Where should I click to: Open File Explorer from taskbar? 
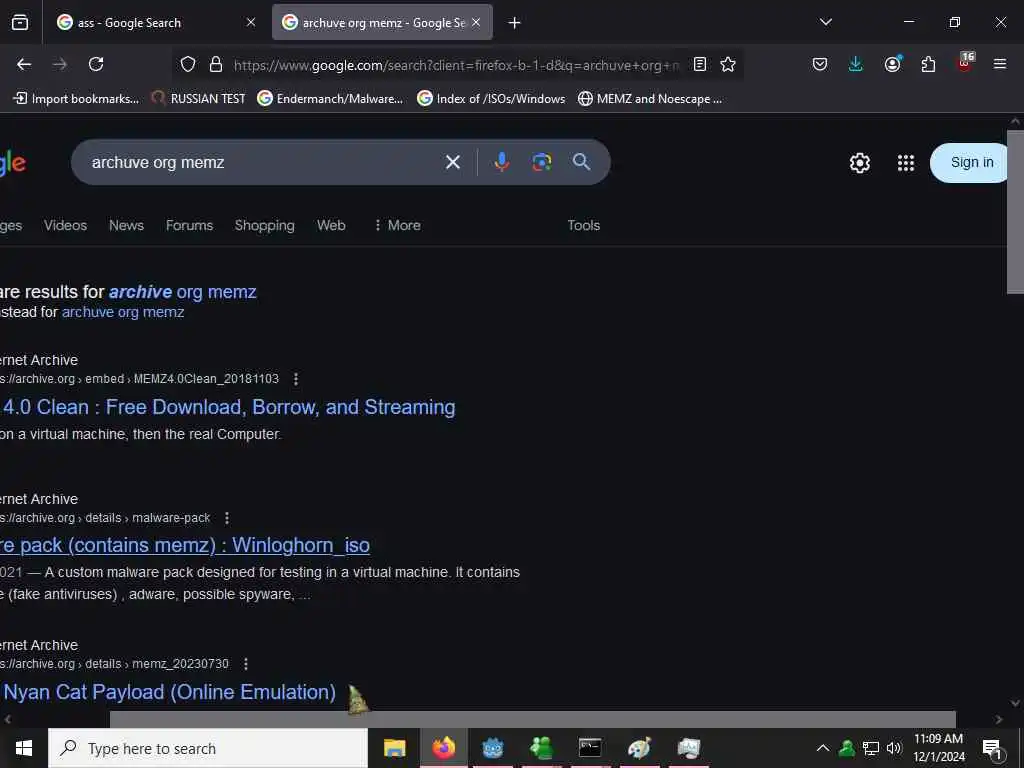(394, 748)
